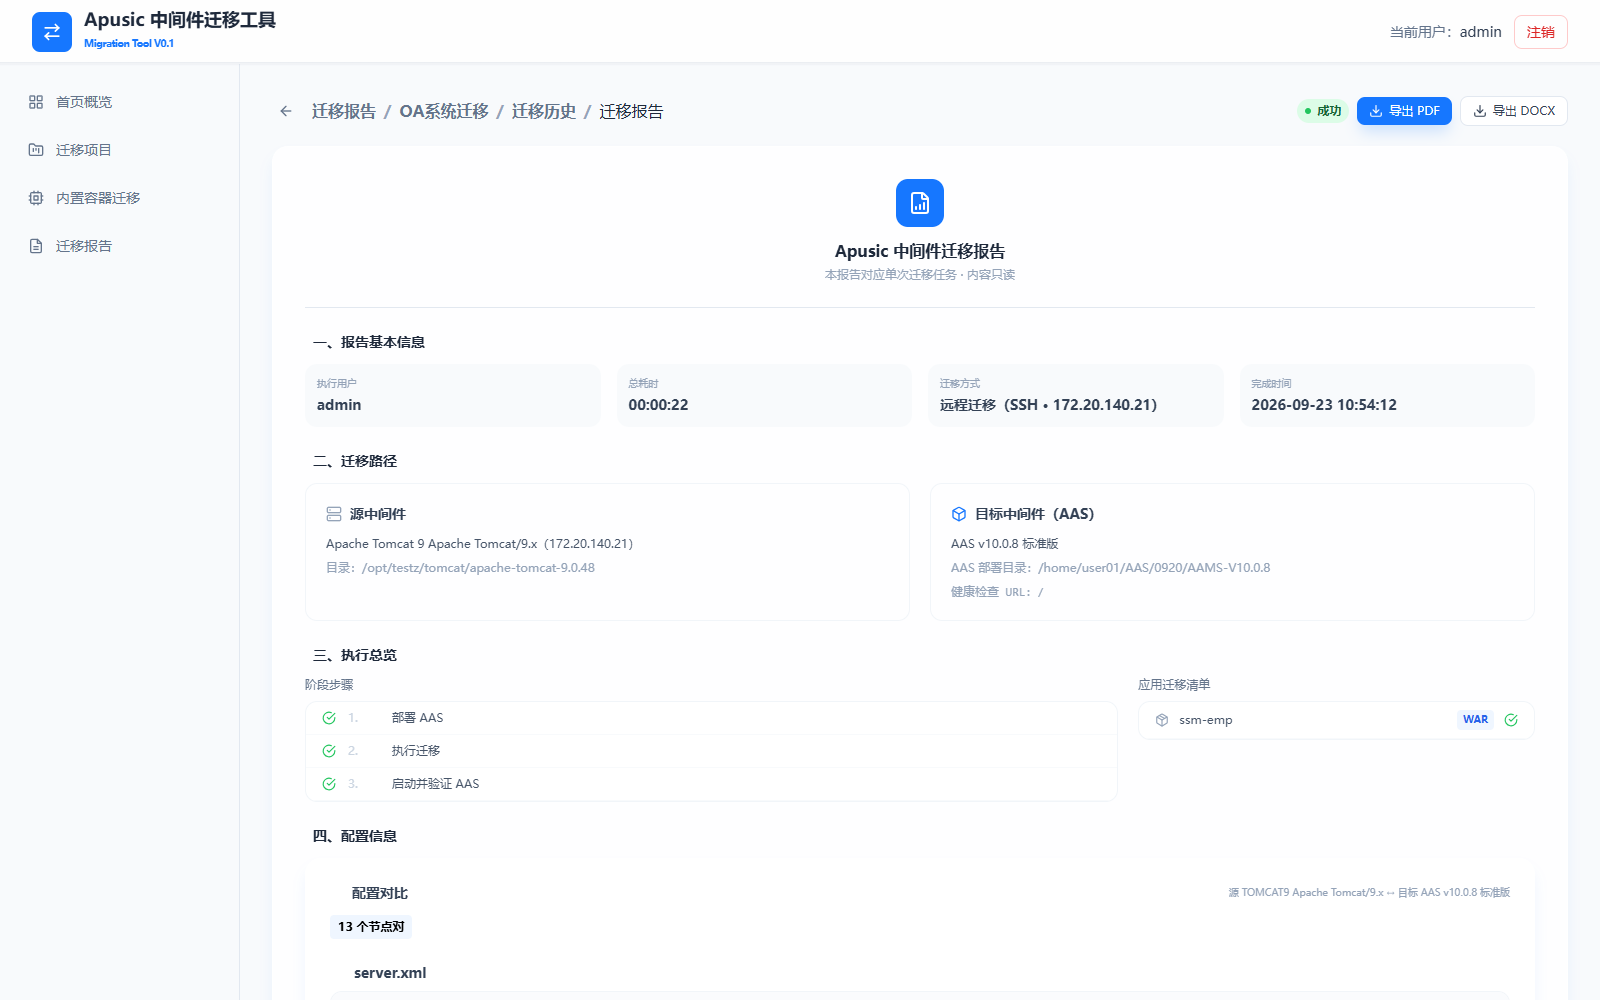Click the server.xml heading
Image resolution: width=1600 pixels, height=1000 pixels.
(x=390, y=973)
